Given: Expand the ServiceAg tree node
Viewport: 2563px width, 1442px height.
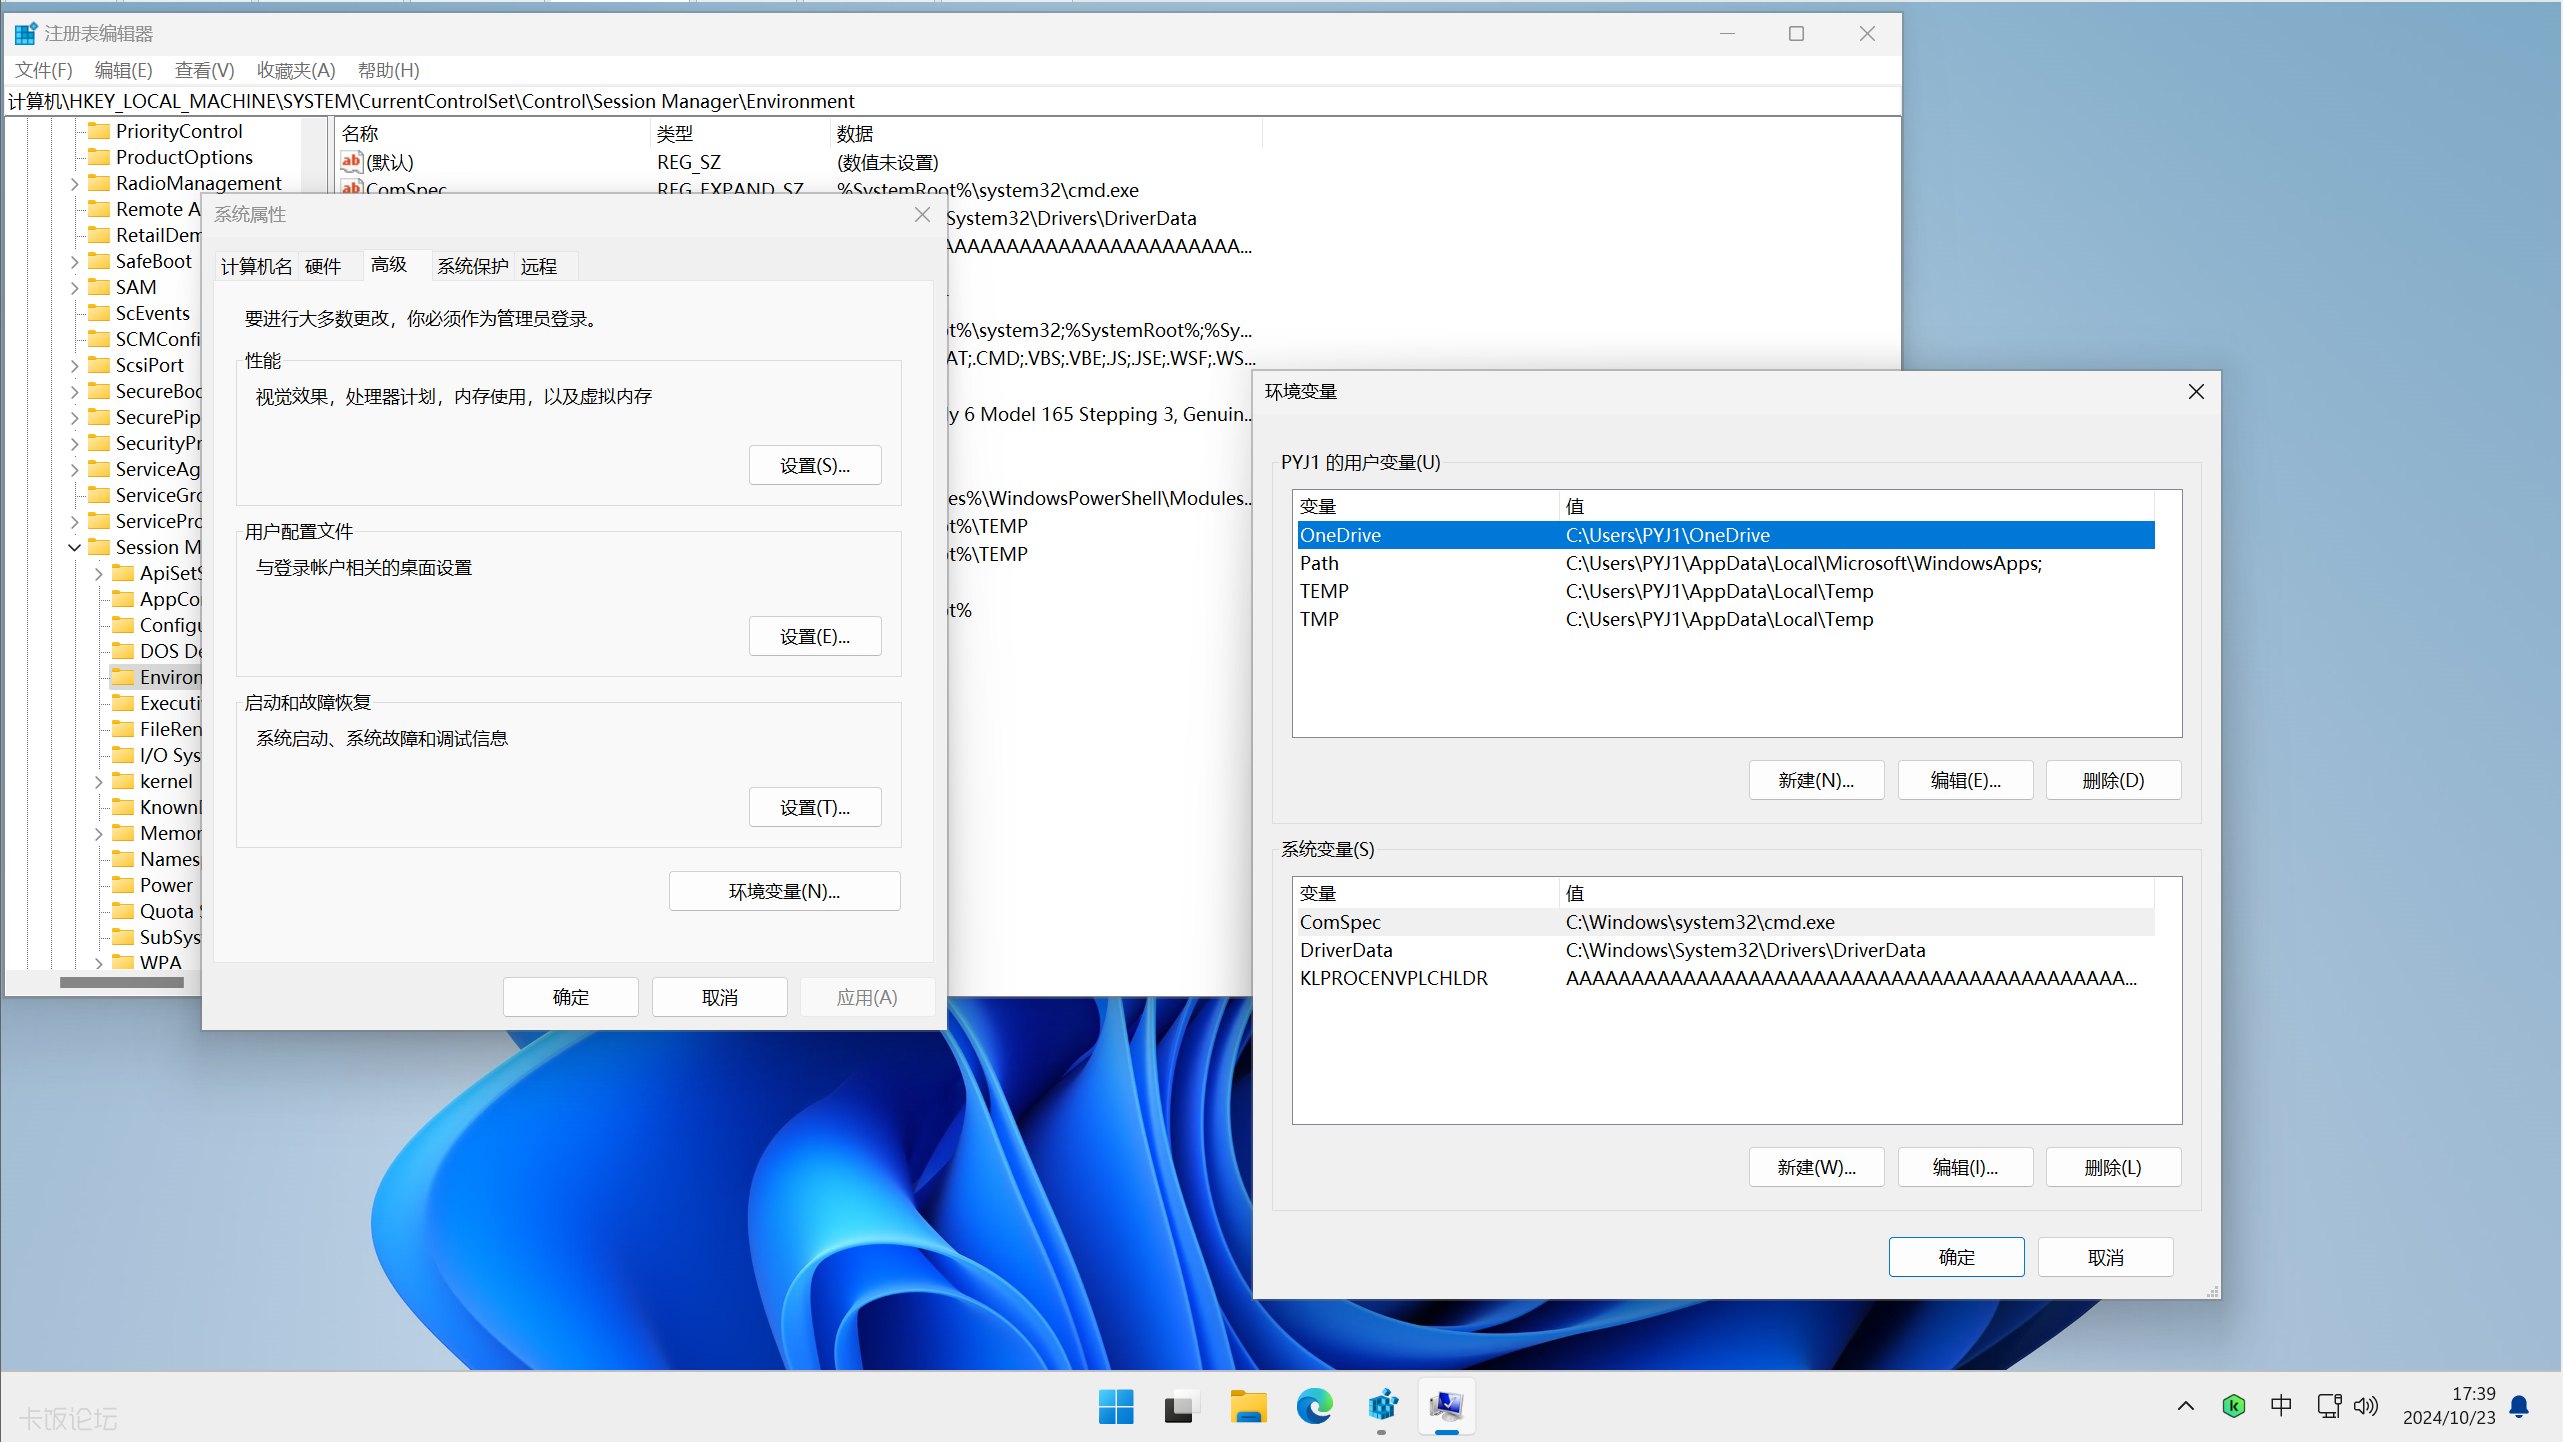Looking at the screenshot, I should click(x=74, y=470).
